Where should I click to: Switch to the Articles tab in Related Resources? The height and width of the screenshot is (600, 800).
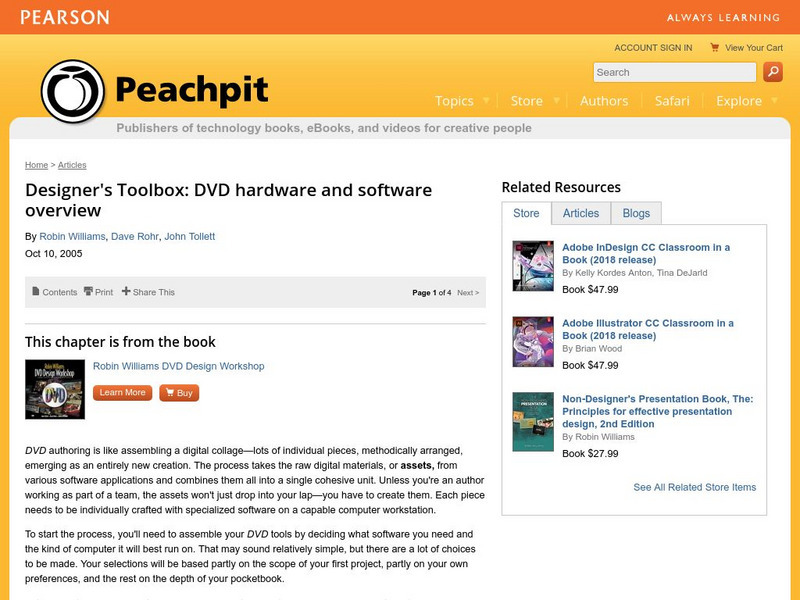(x=581, y=213)
